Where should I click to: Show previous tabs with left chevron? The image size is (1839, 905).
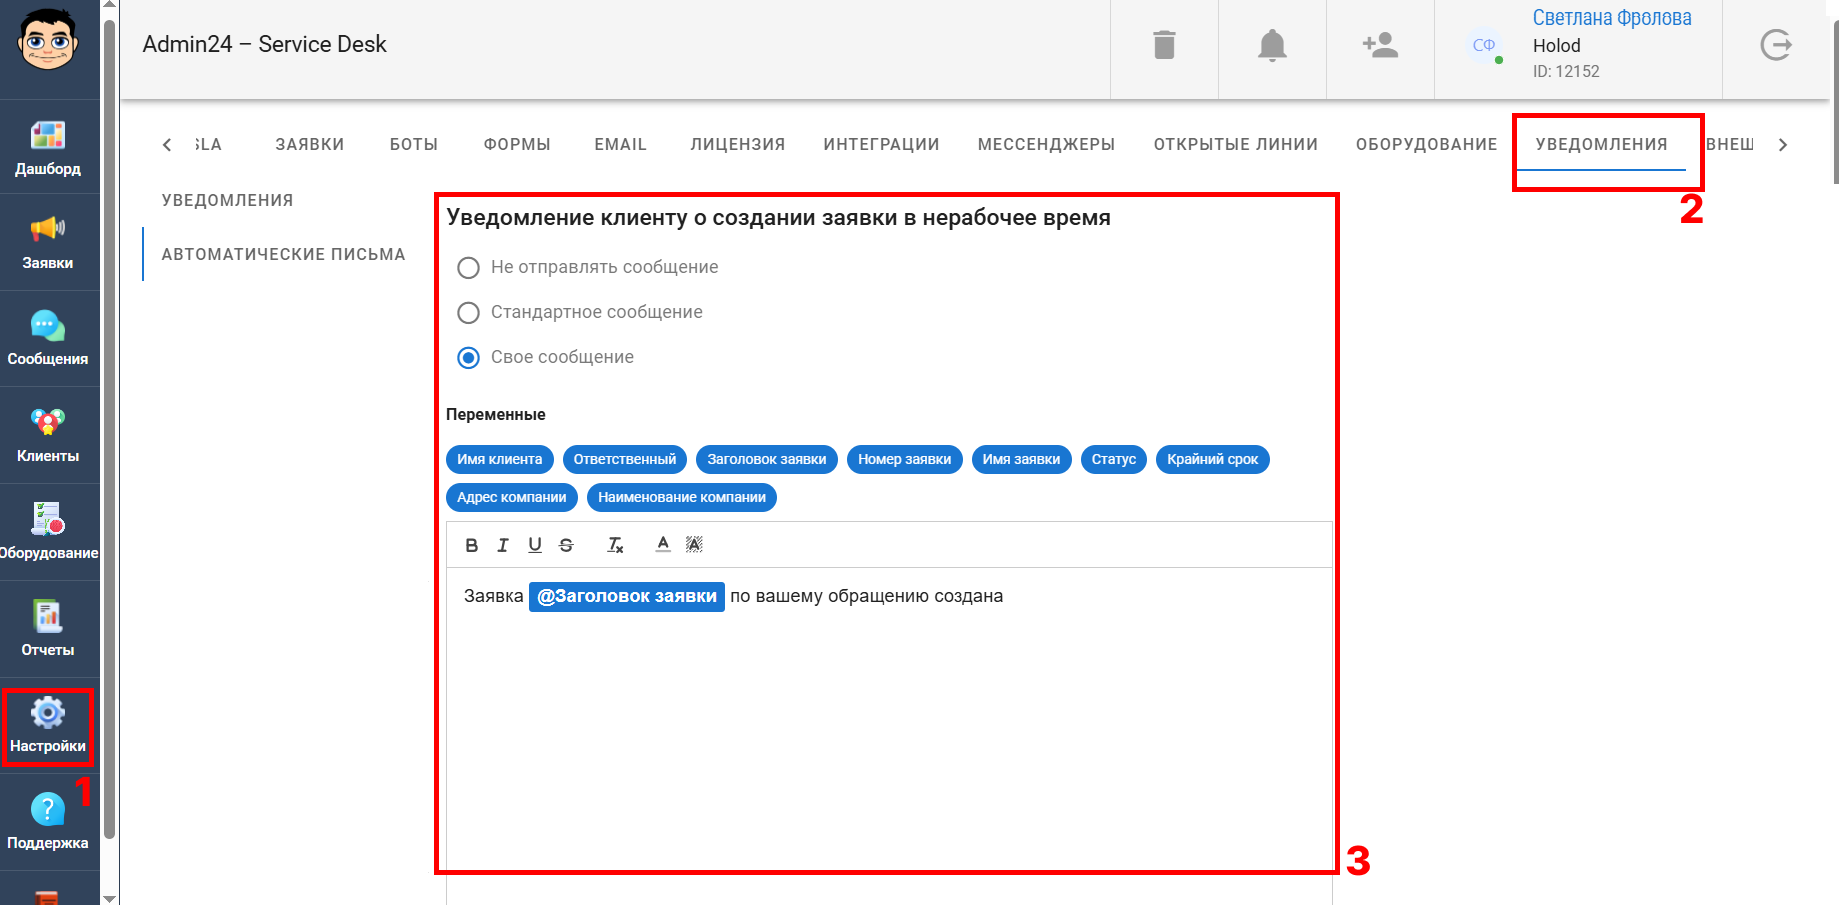167,145
